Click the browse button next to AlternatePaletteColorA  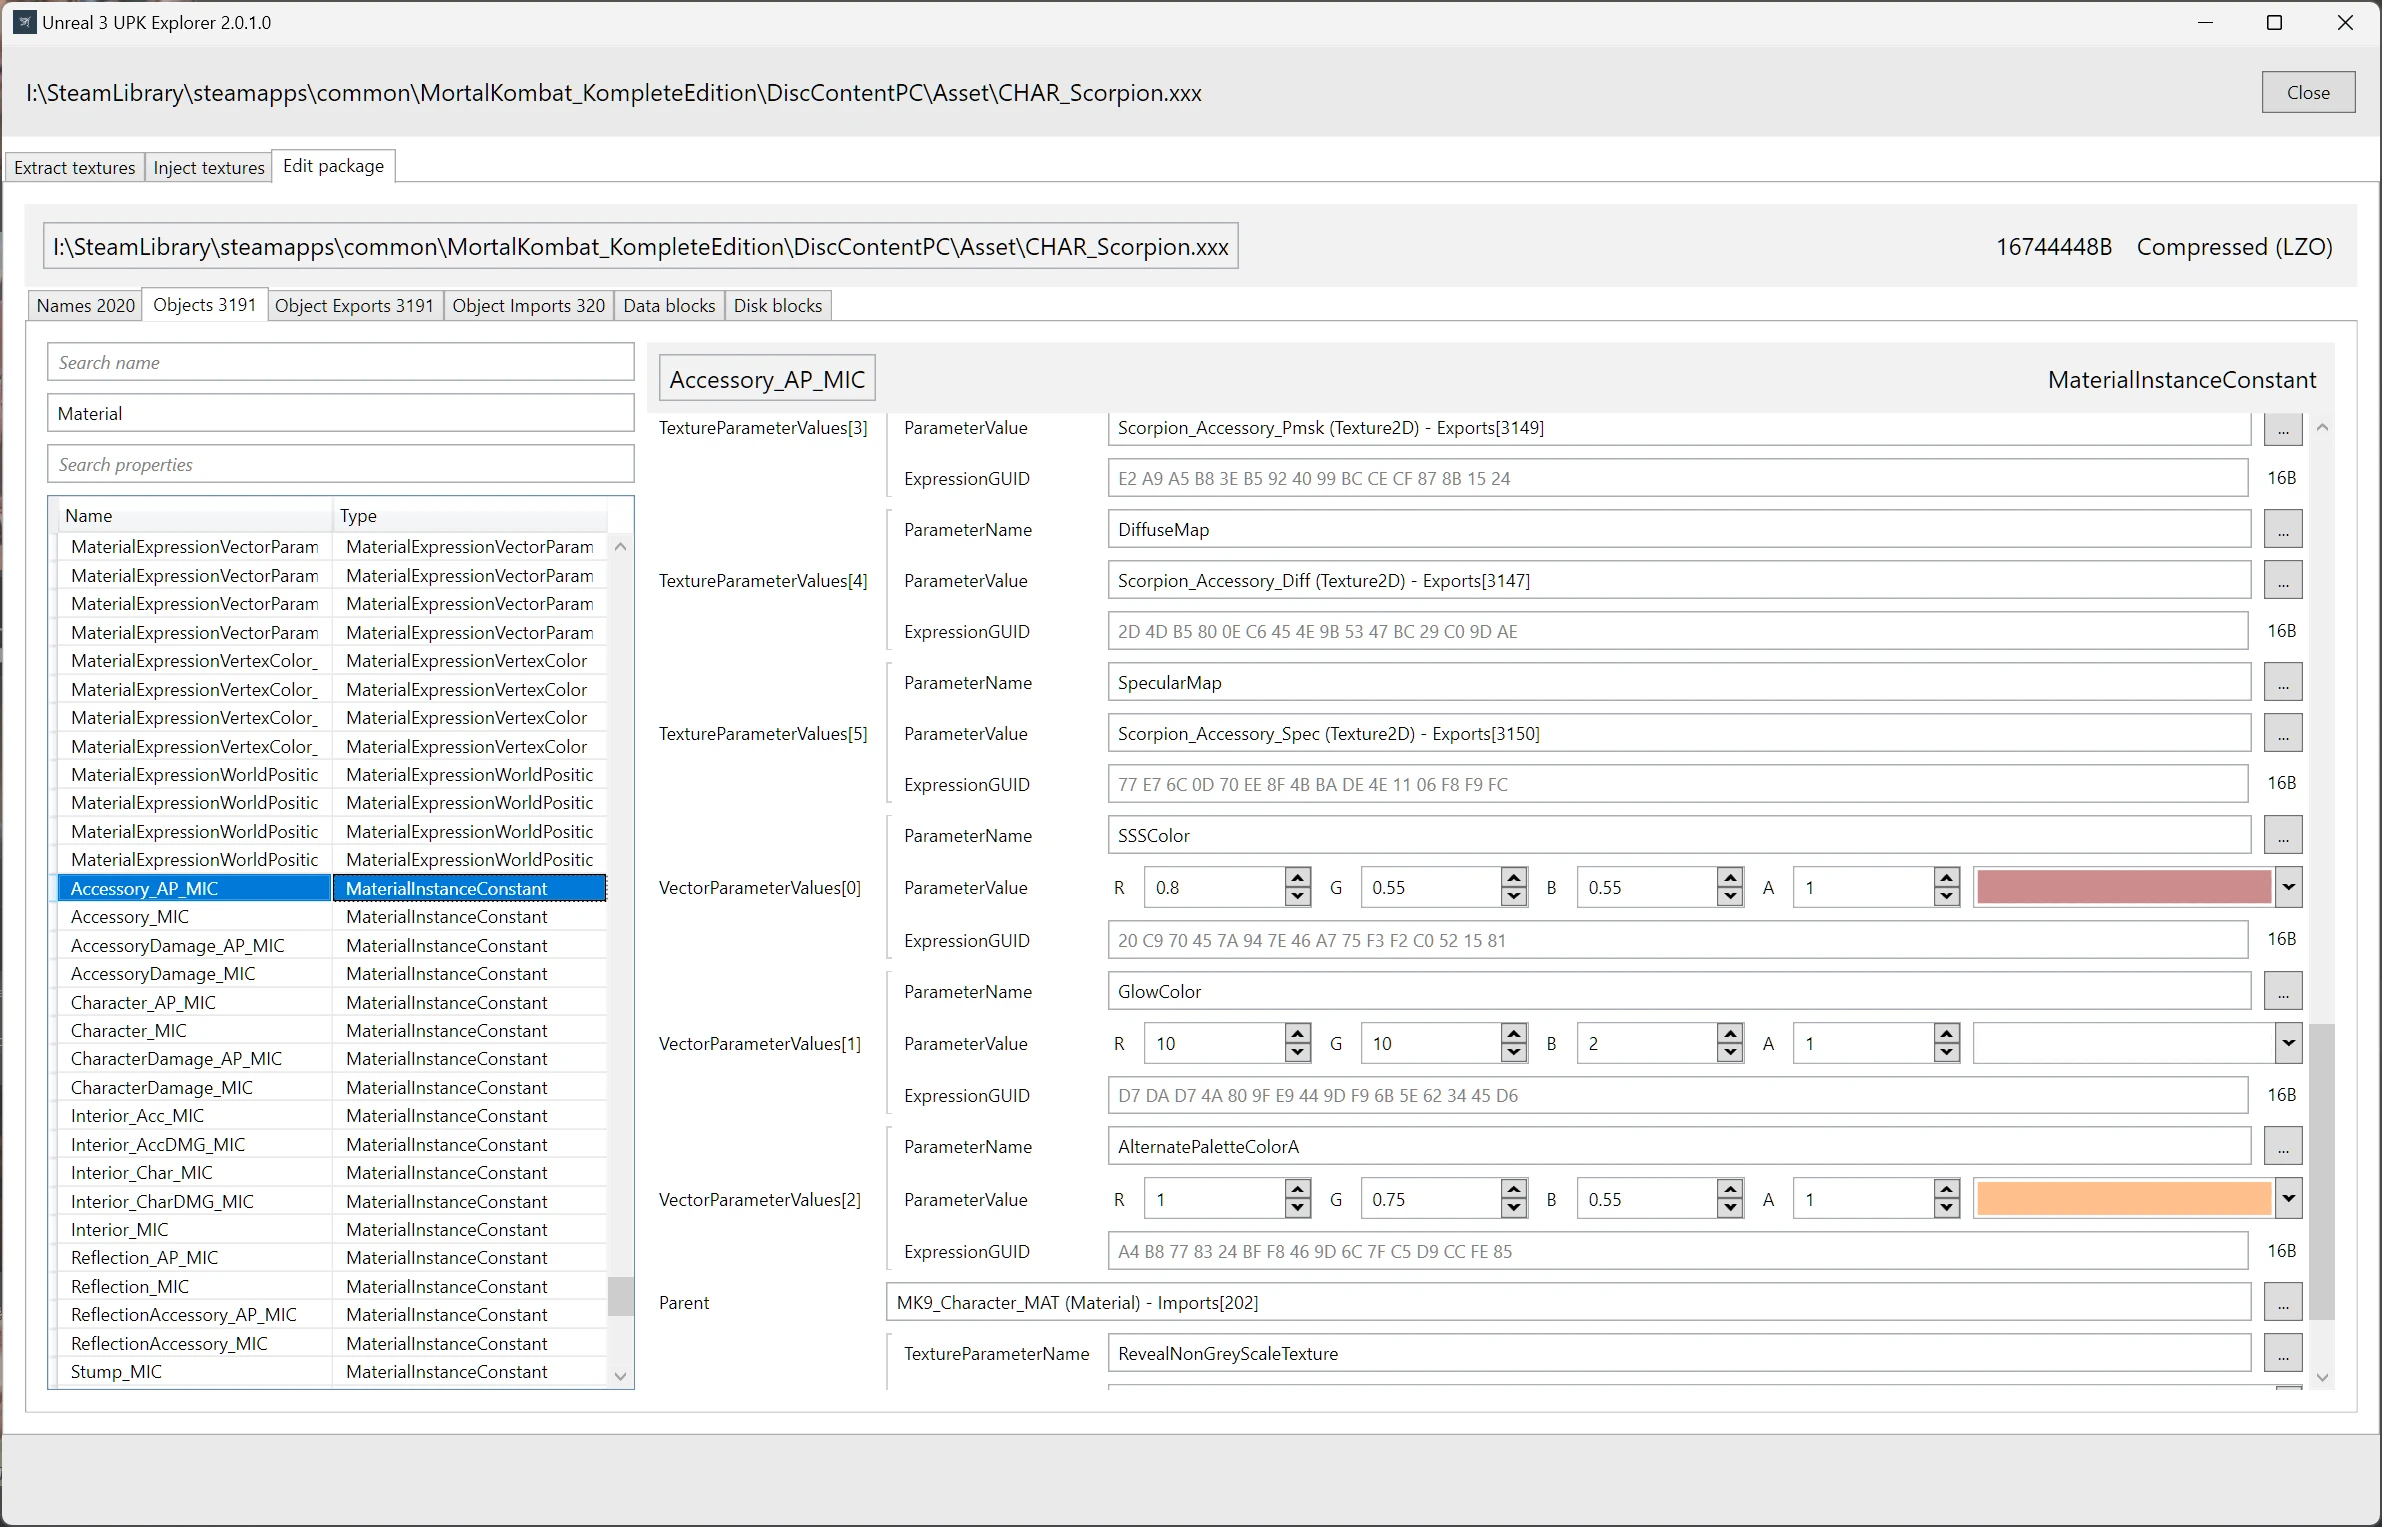point(2282,1147)
